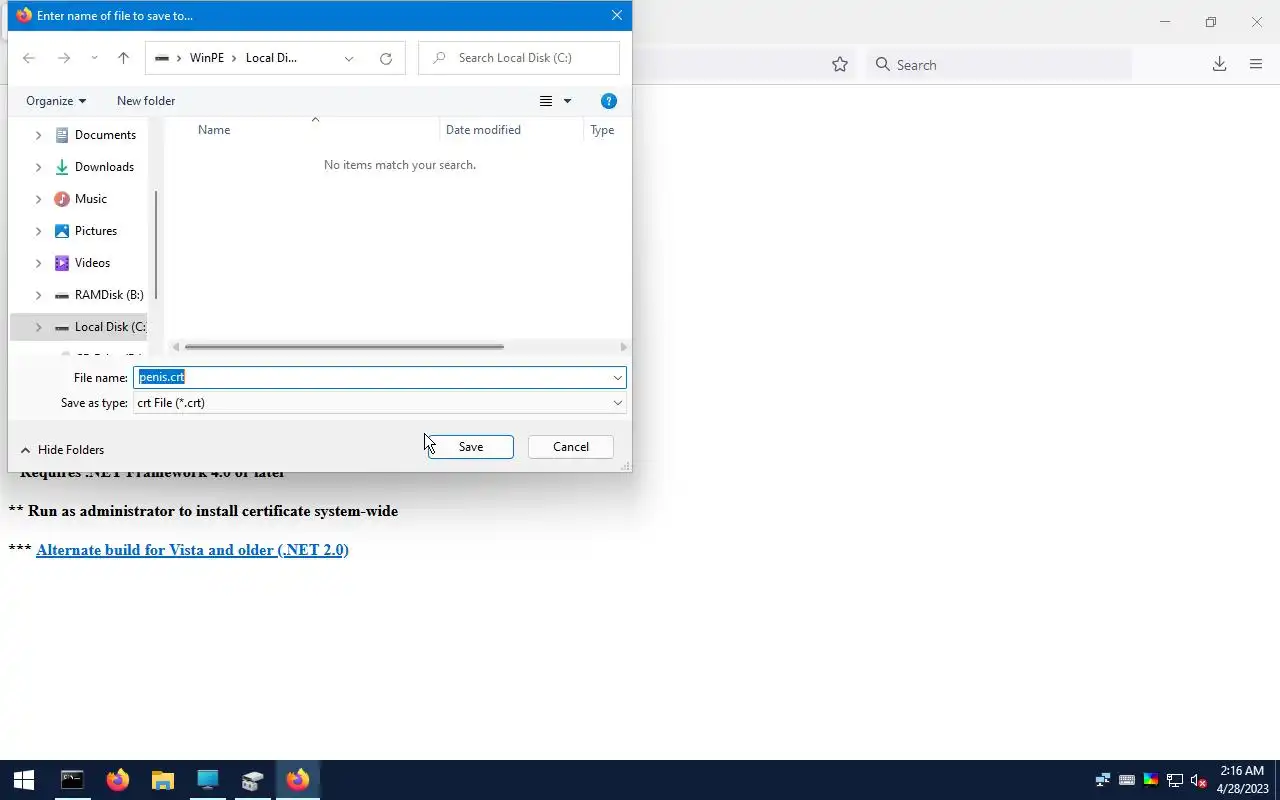Open the File name history dropdown arrow
Image resolution: width=1280 pixels, height=800 pixels.
click(618, 377)
